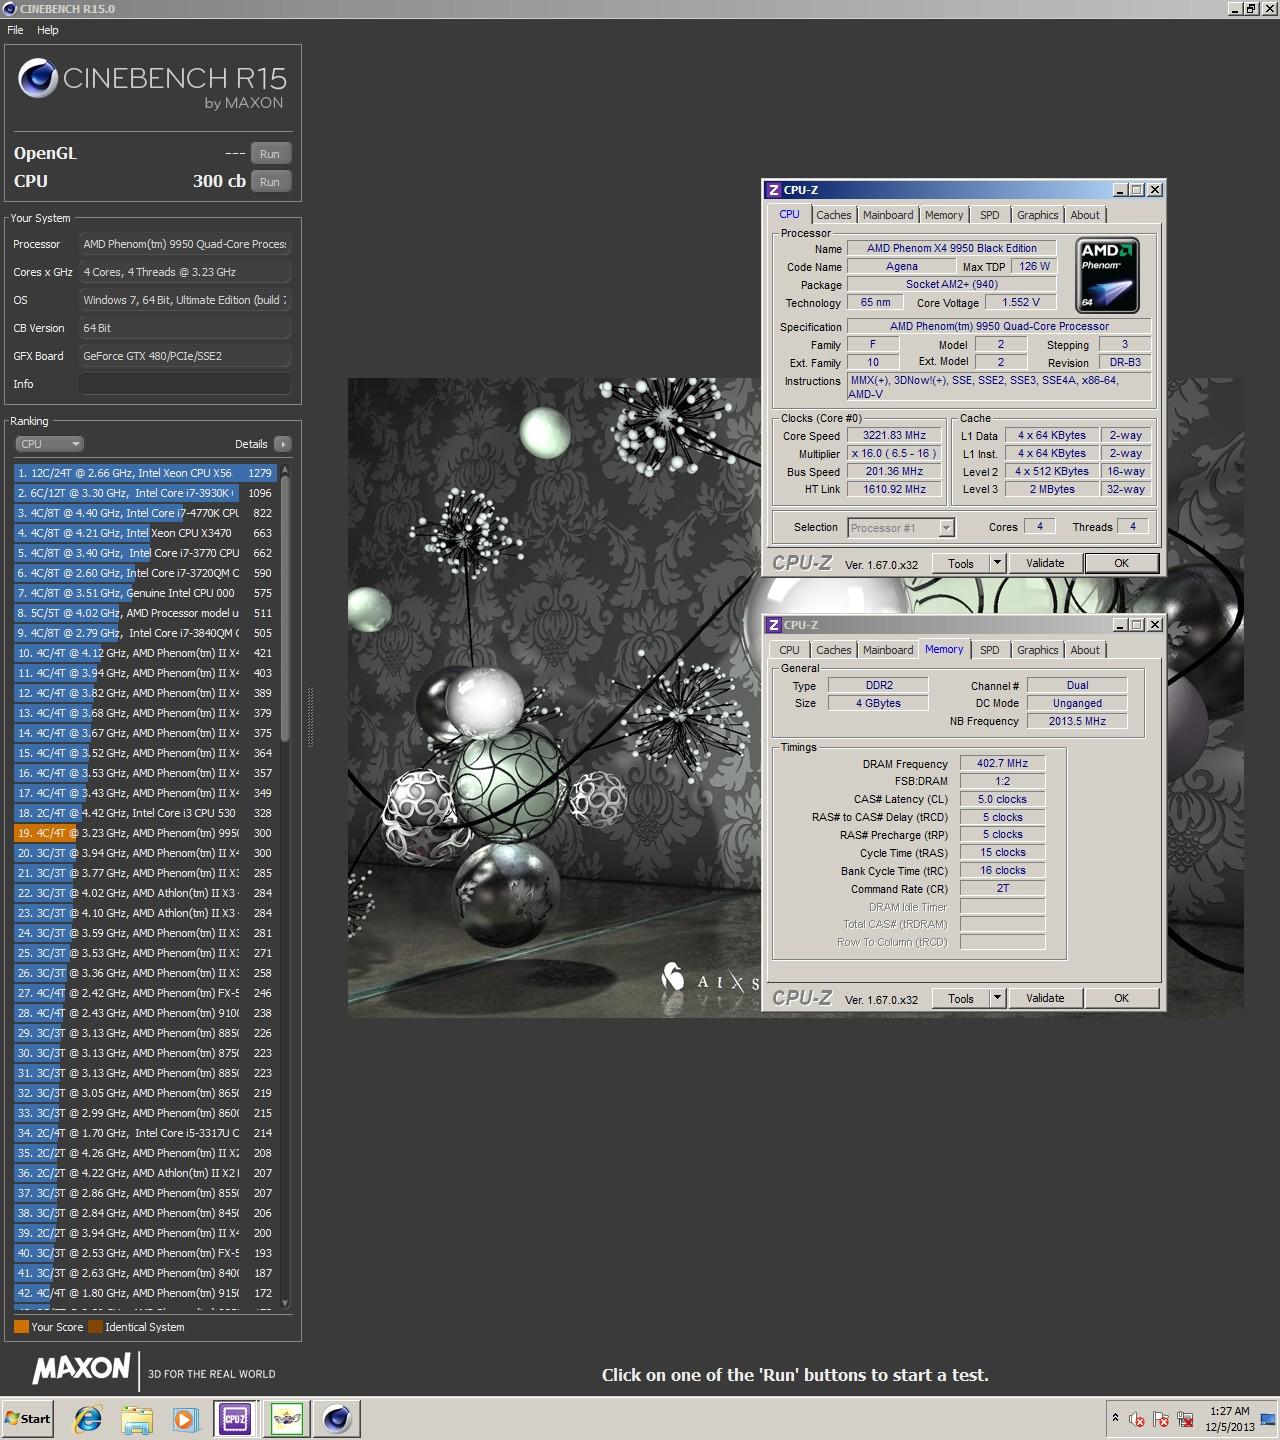The image size is (1280, 1440).
Task: Open SPD tab in the CPU-Z Memory window
Action: [x=990, y=650]
